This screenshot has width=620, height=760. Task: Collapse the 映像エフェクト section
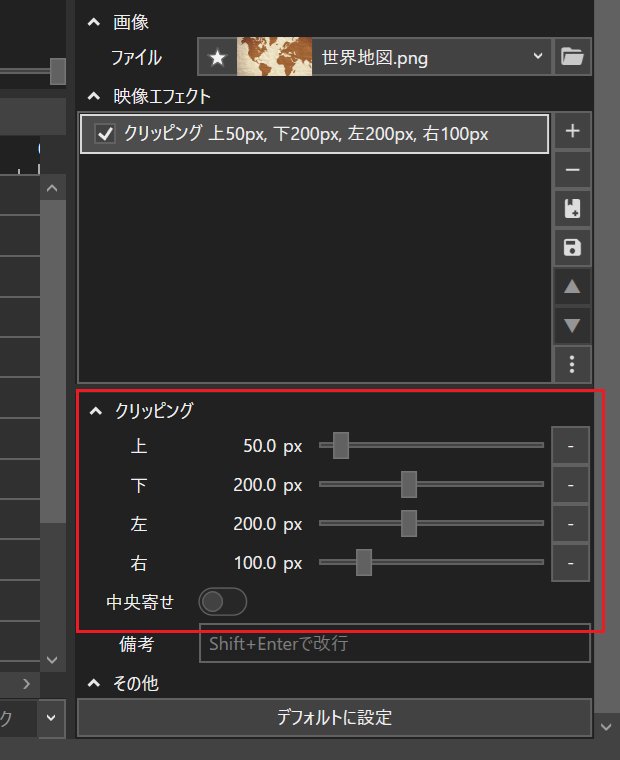click(94, 96)
